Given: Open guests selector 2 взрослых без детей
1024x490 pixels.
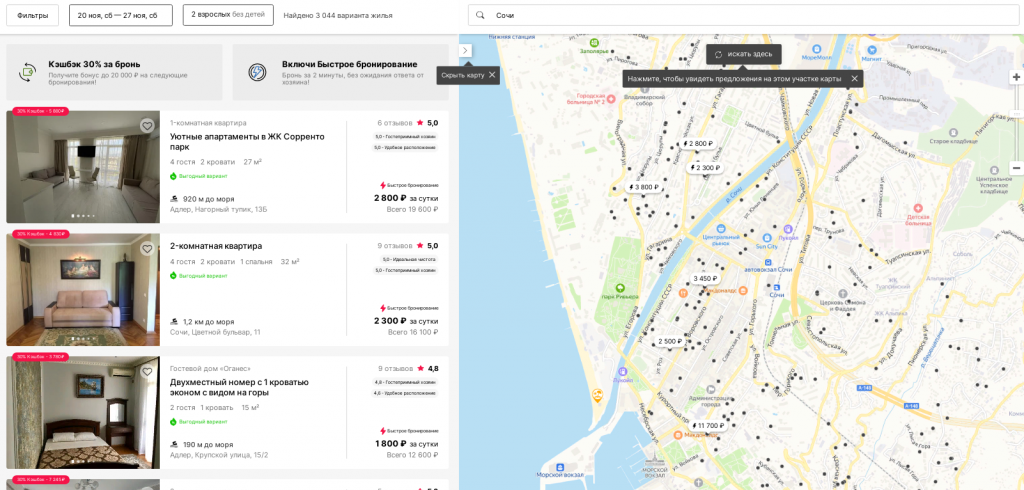Looking at the screenshot, I should click(x=228, y=14).
